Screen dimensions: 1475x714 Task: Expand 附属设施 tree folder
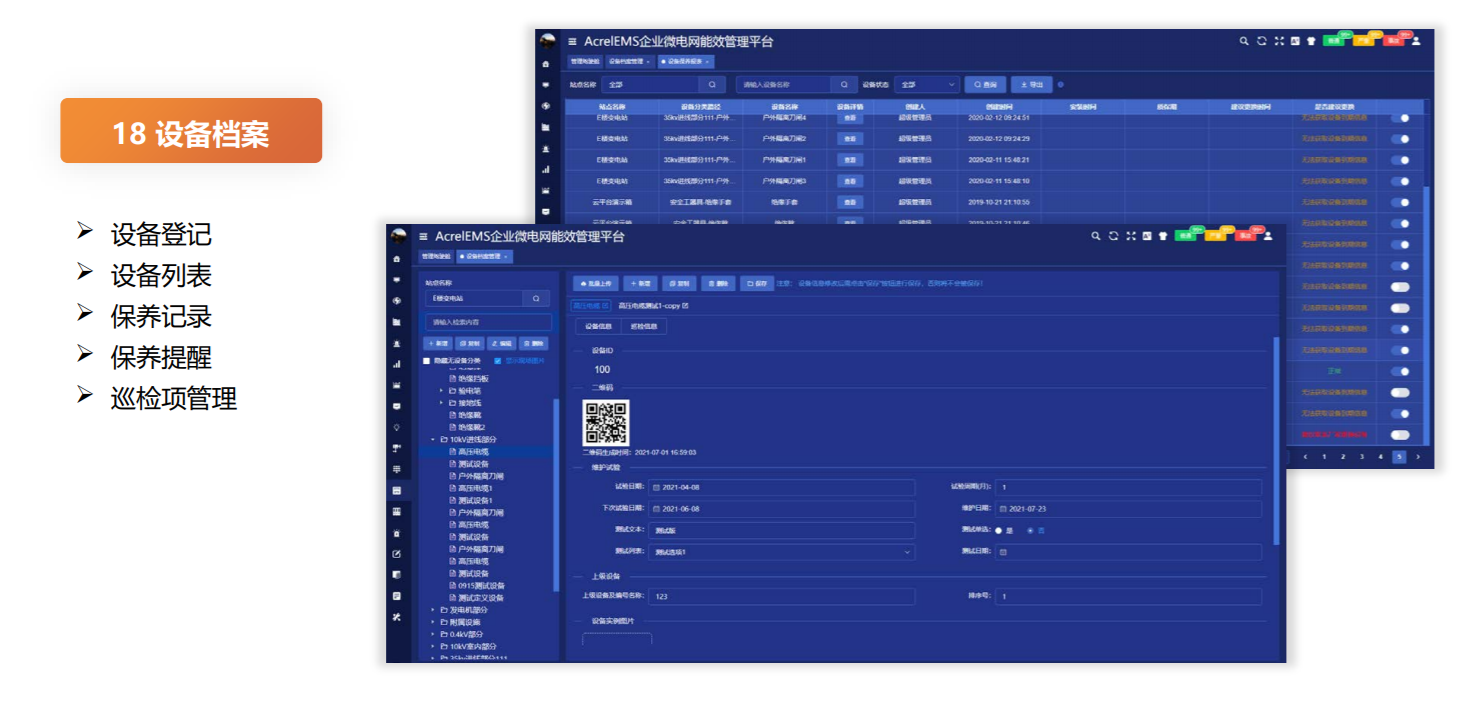pyautogui.click(x=433, y=622)
